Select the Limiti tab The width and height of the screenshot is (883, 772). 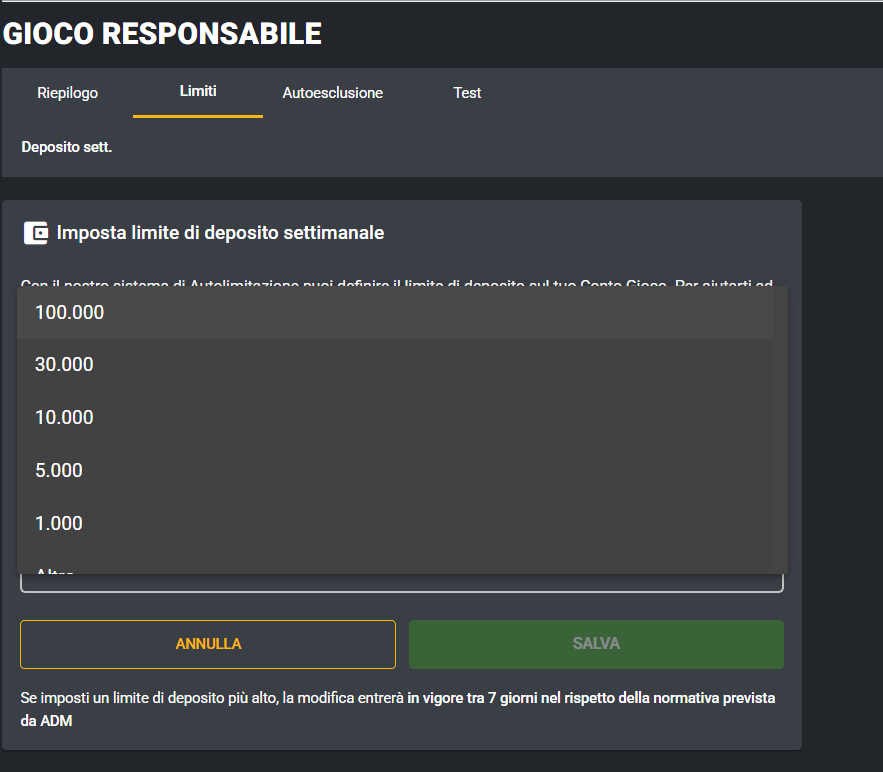point(198,92)
